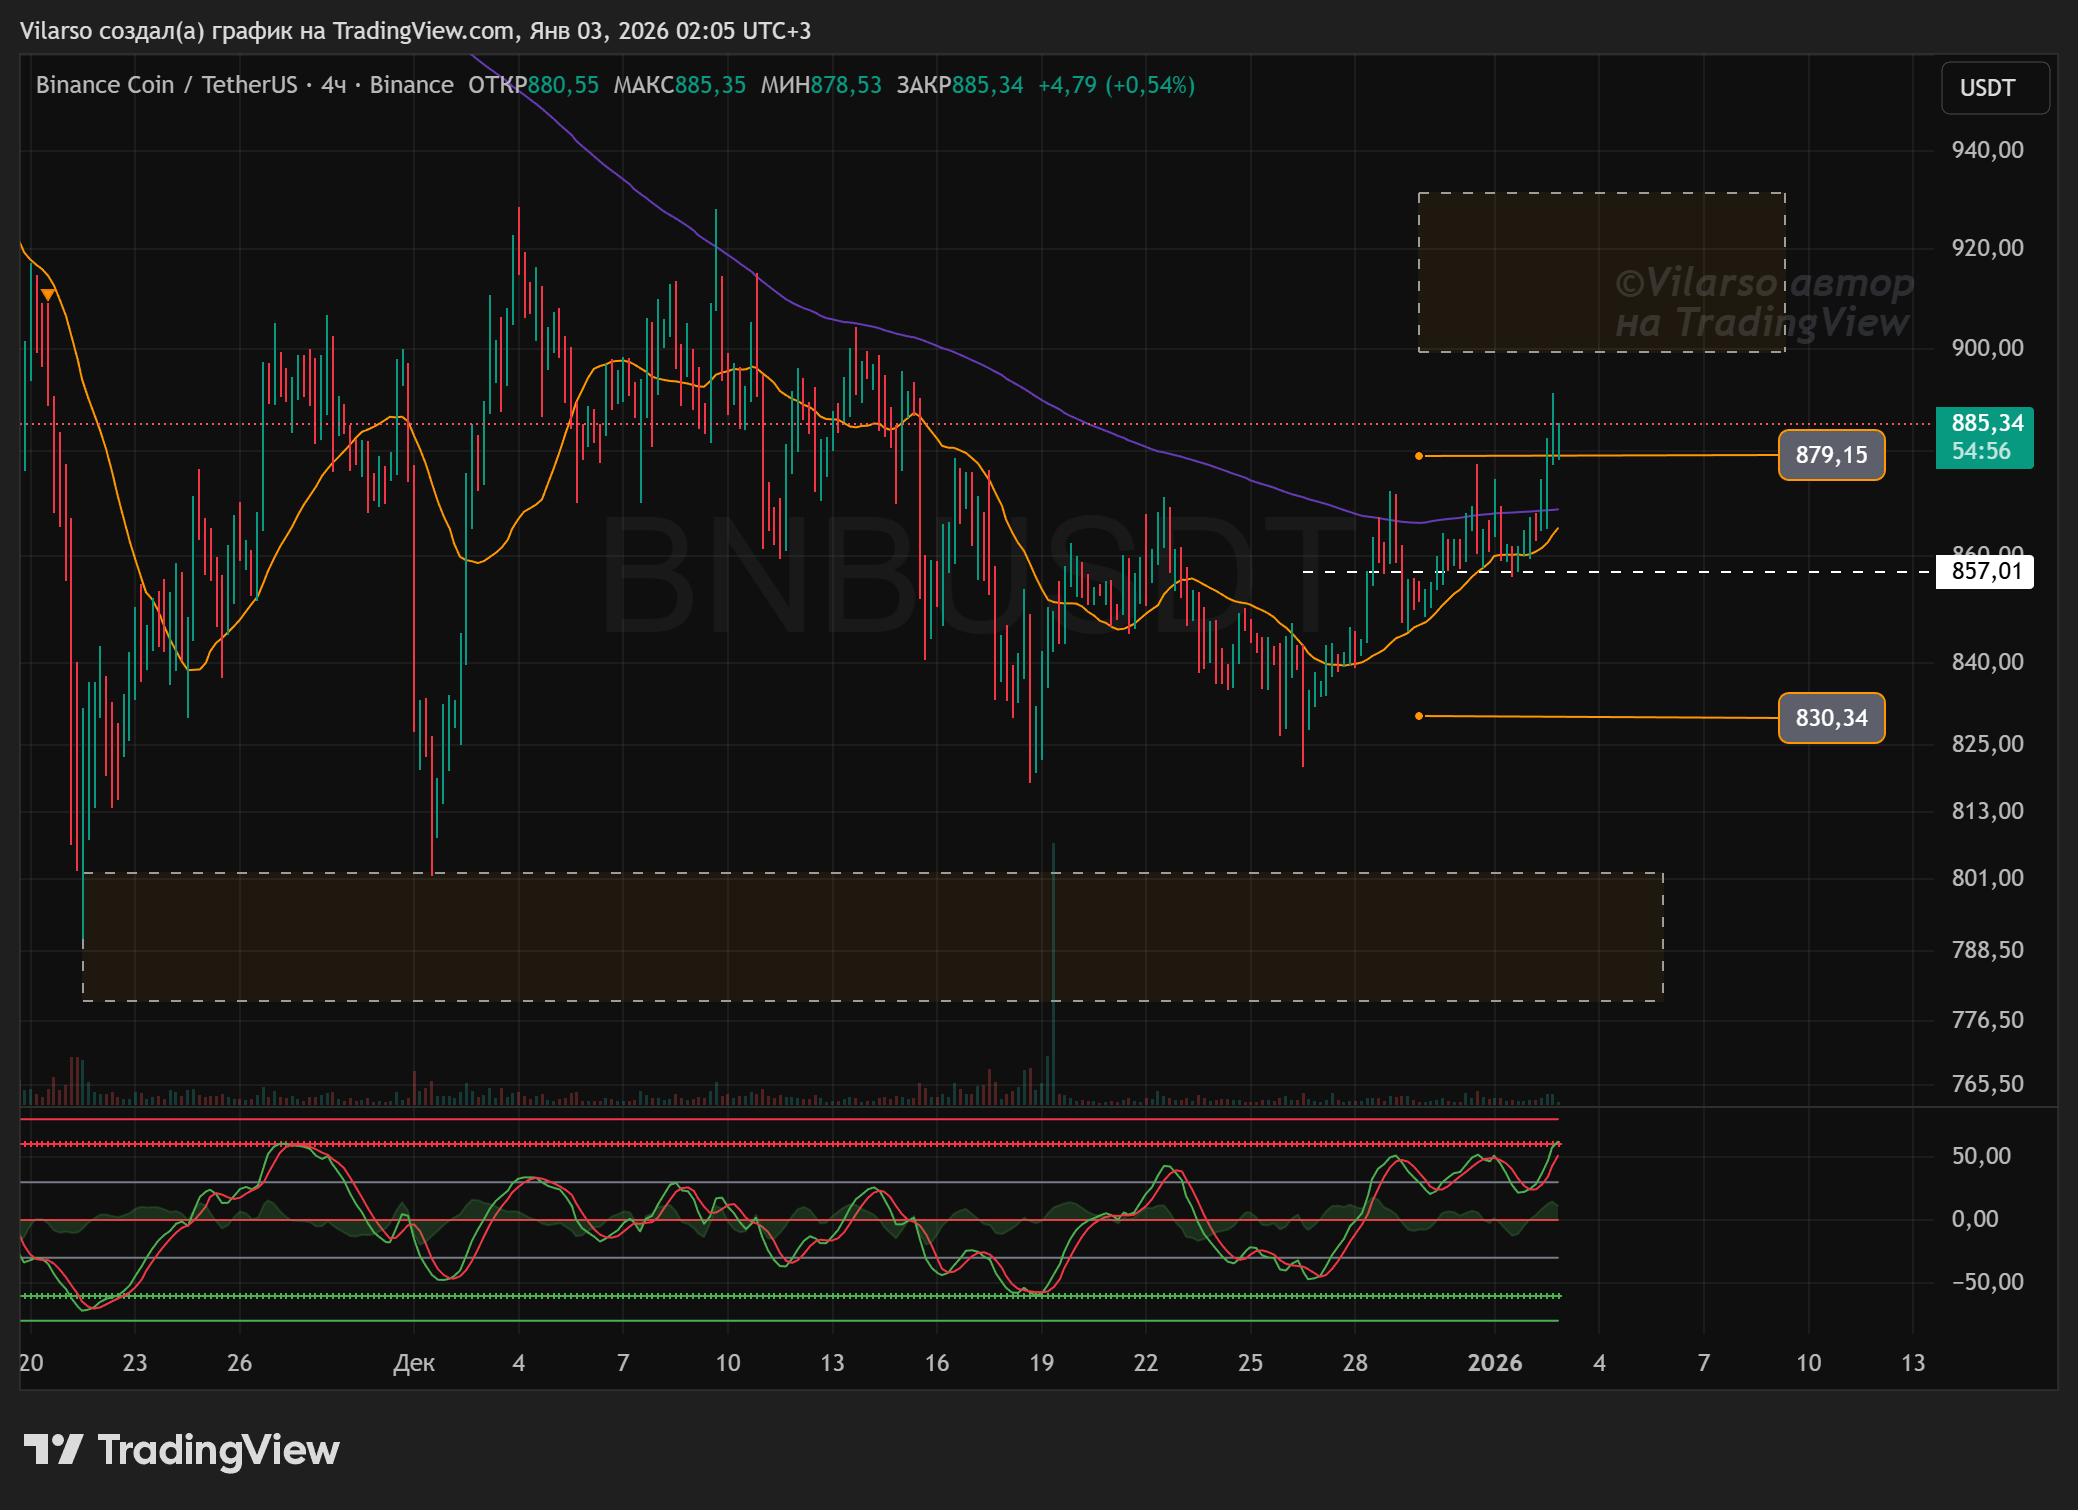Click the 900,00 price axis label
The height and width of the screenshot is (1510, 2078).
pyautogui.click(x=1987, y=348)
